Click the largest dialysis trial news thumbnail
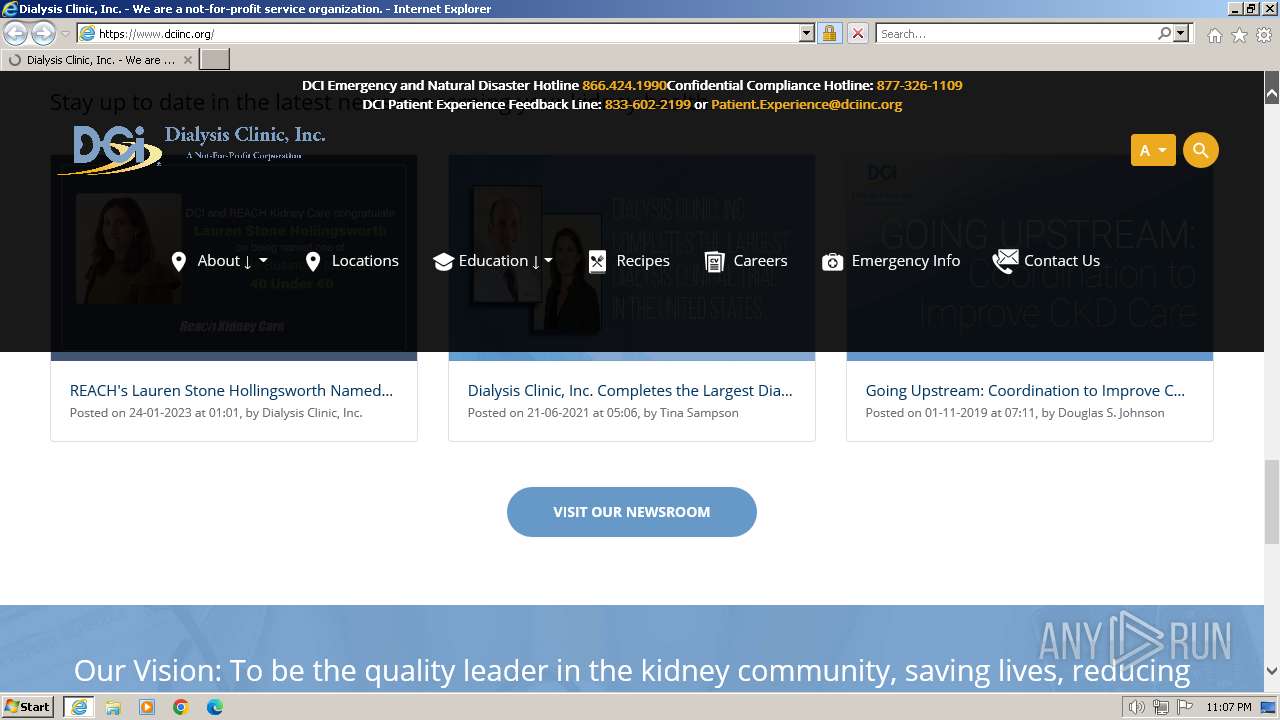Viewport: 1280px width, 720px height. tap(632, 257)
